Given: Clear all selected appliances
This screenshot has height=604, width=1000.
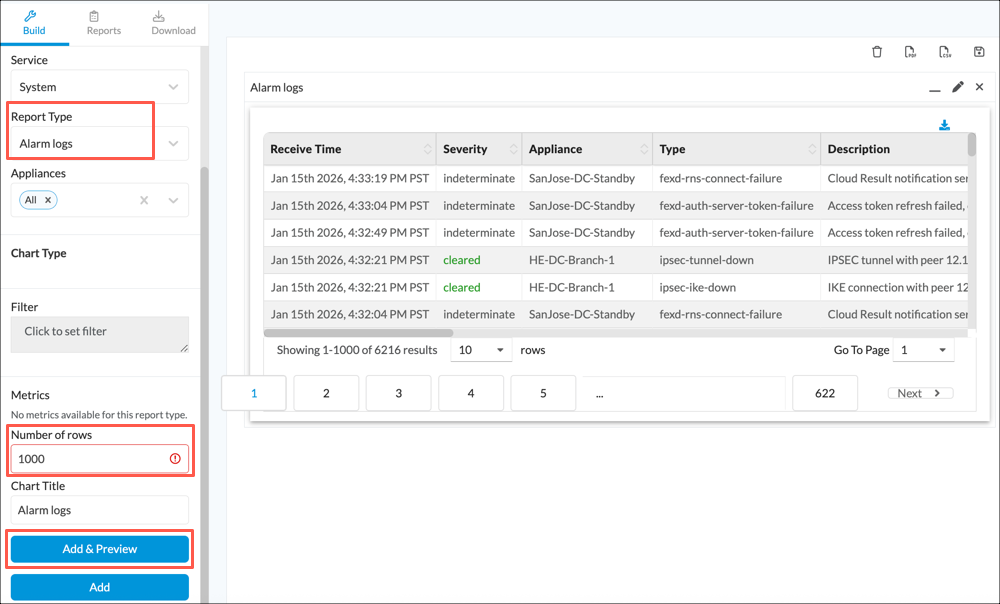Looking at the screenshot, I should 144,200.
